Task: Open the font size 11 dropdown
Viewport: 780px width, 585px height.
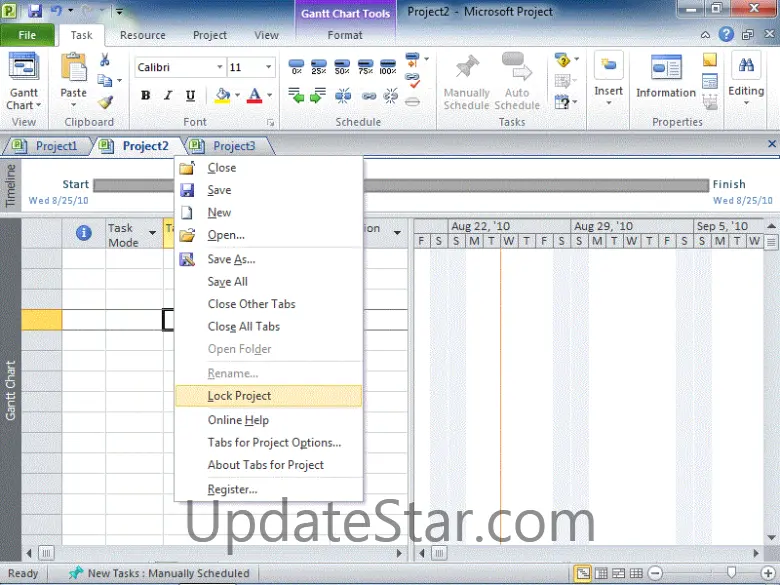Action: coord(269,67)
